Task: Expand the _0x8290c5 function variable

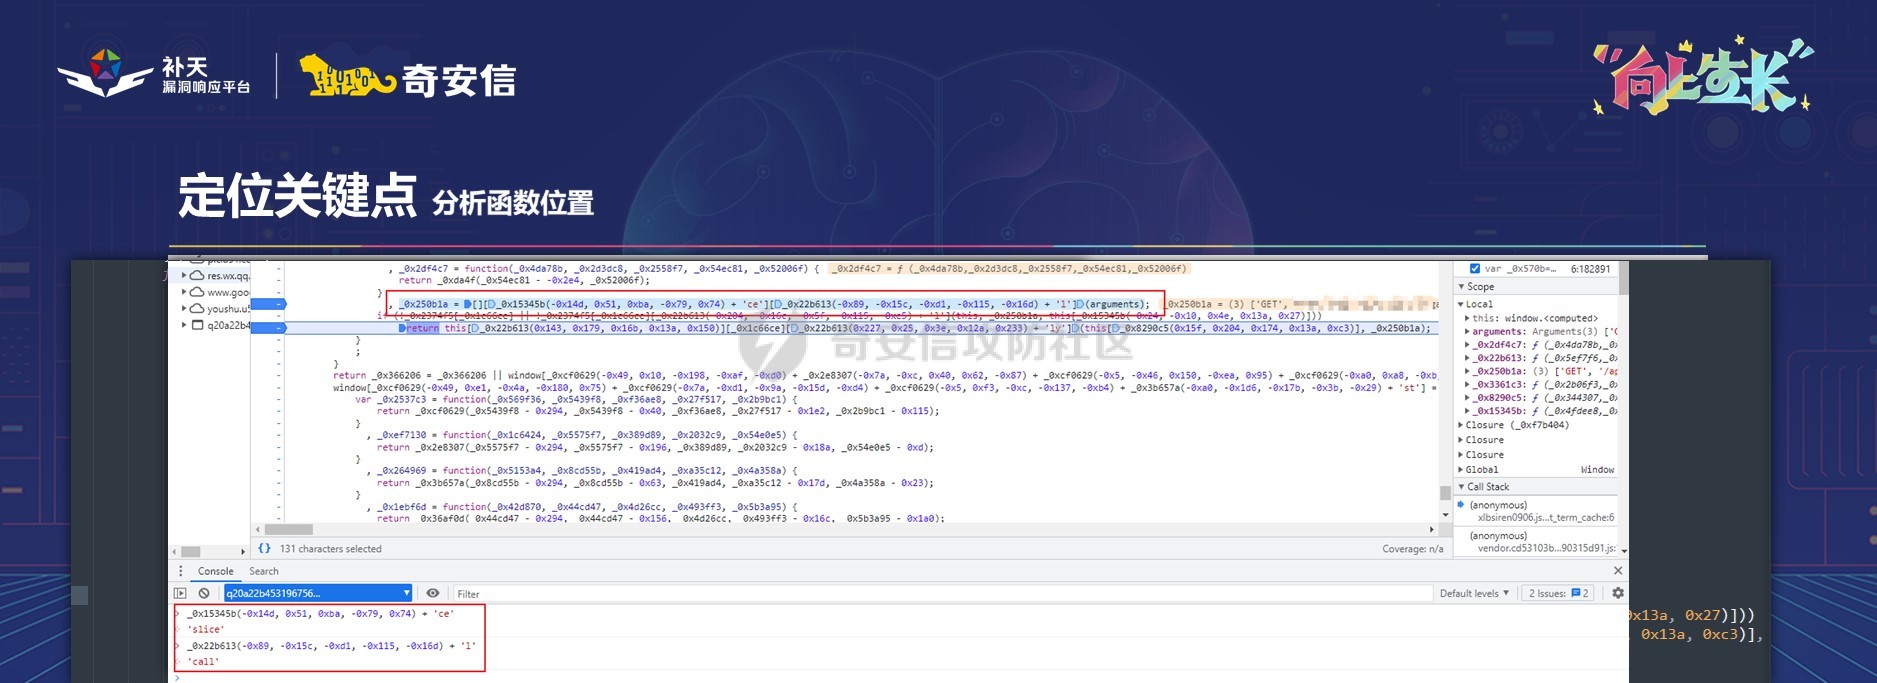Action: point(1467,397)
